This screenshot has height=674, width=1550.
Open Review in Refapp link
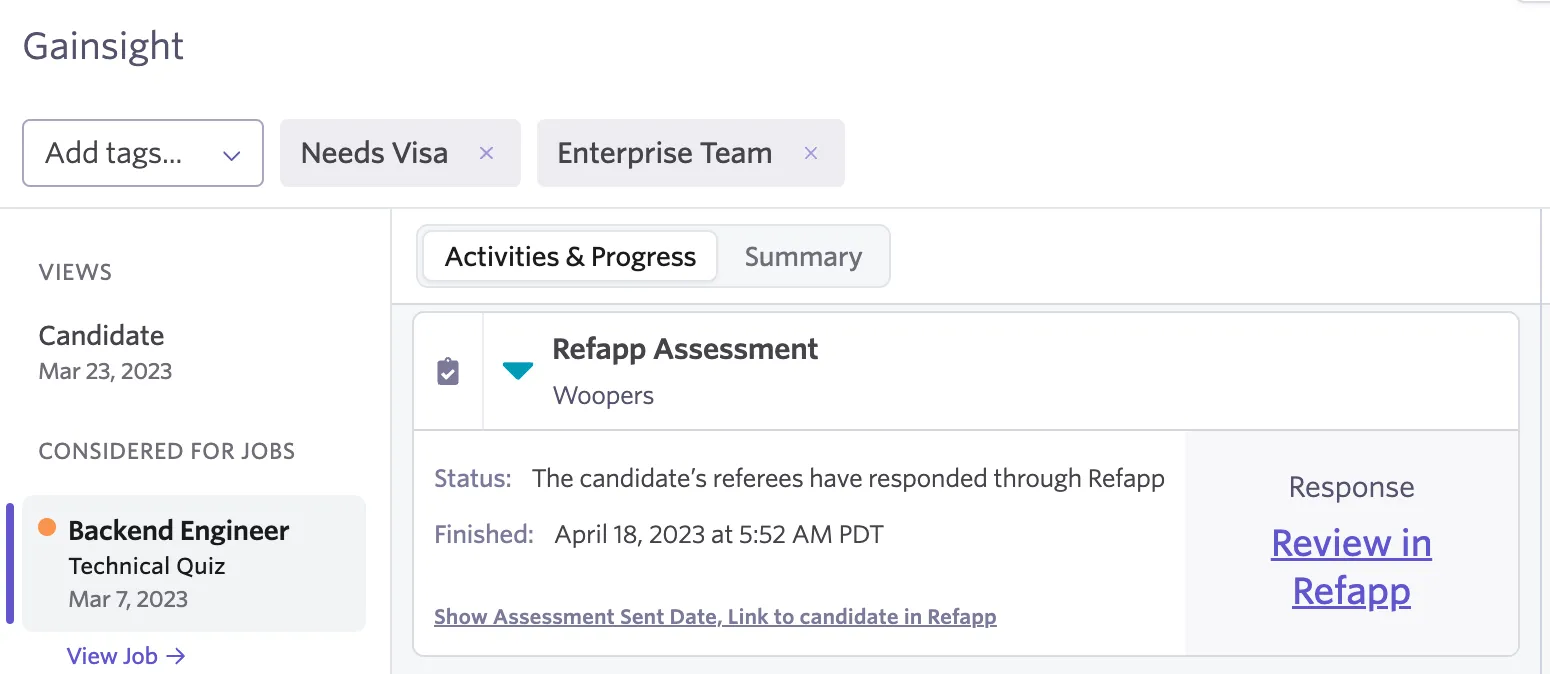click(x=1351, y=567)
